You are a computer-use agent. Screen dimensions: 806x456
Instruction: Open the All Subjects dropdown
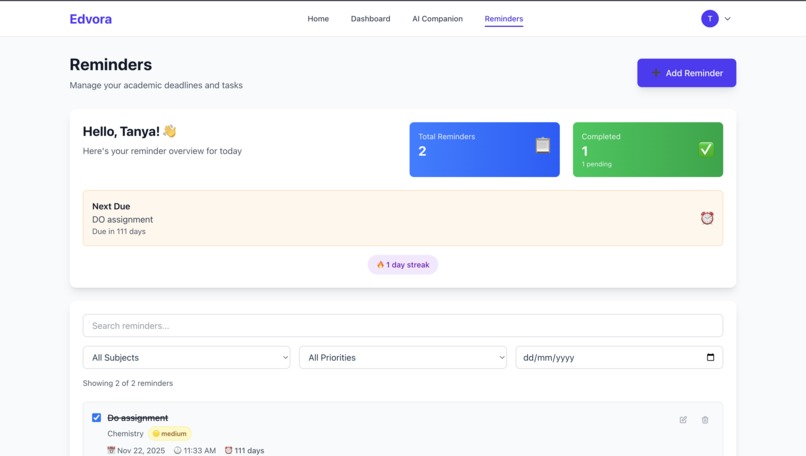tap(186, 357)
